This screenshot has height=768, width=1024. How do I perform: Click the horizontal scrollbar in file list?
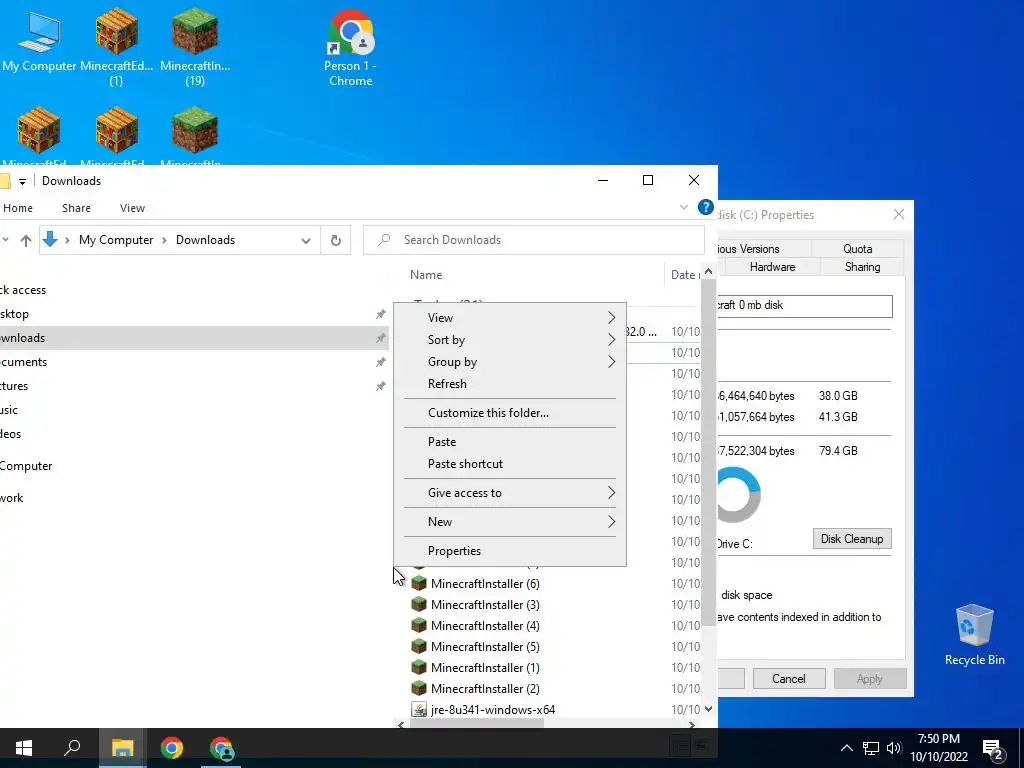[x=475, y=724]
